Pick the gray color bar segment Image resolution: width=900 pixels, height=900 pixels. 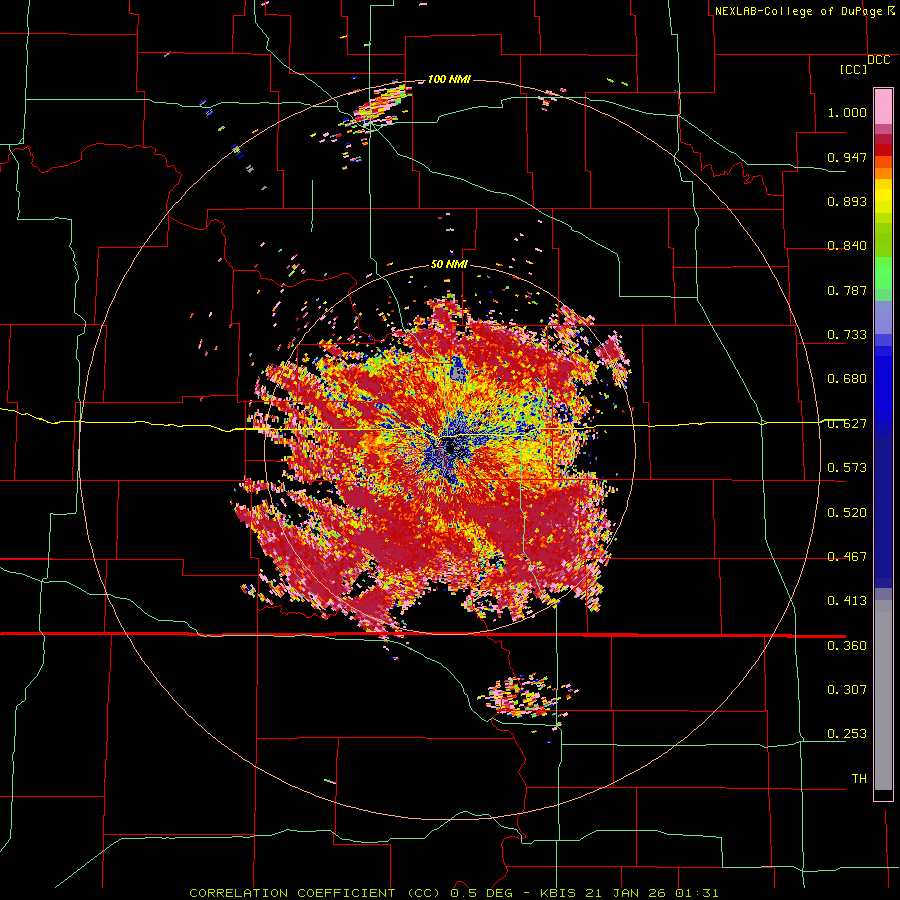[883, 695]
